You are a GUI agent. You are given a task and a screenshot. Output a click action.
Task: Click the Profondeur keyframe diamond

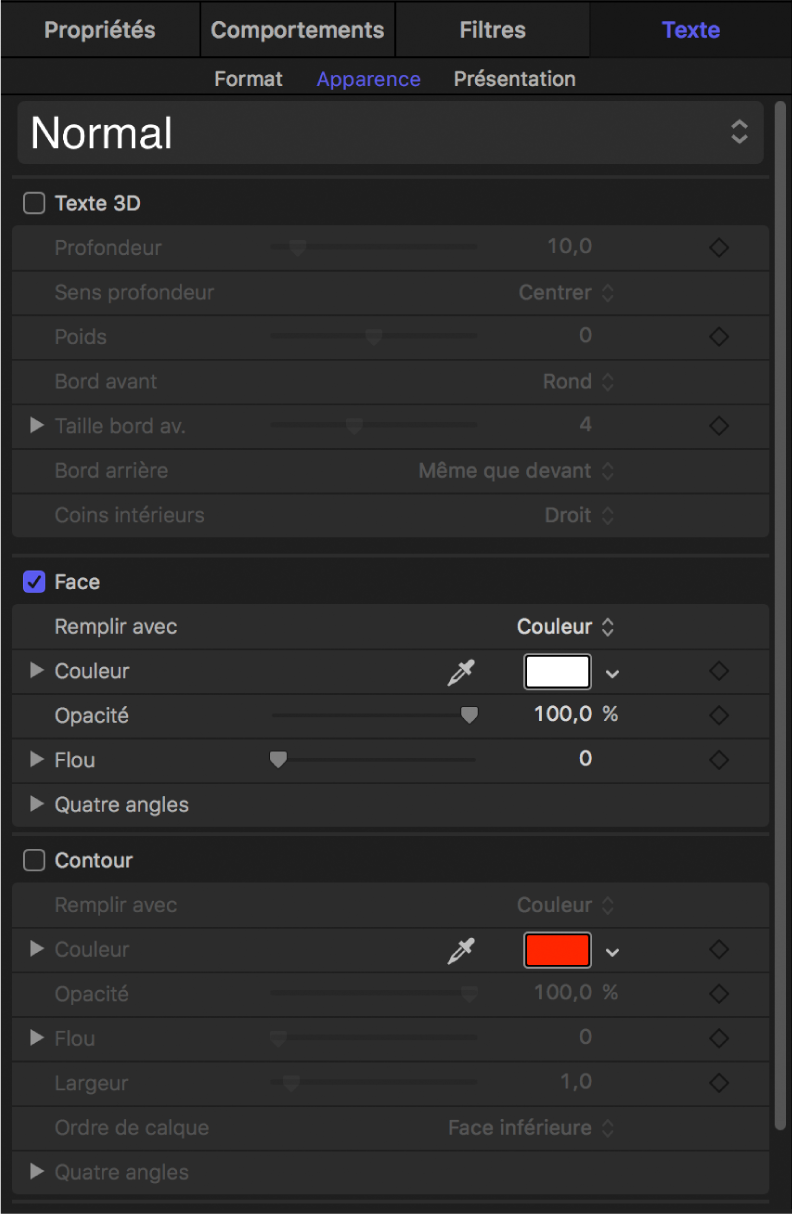pos(718,248)
